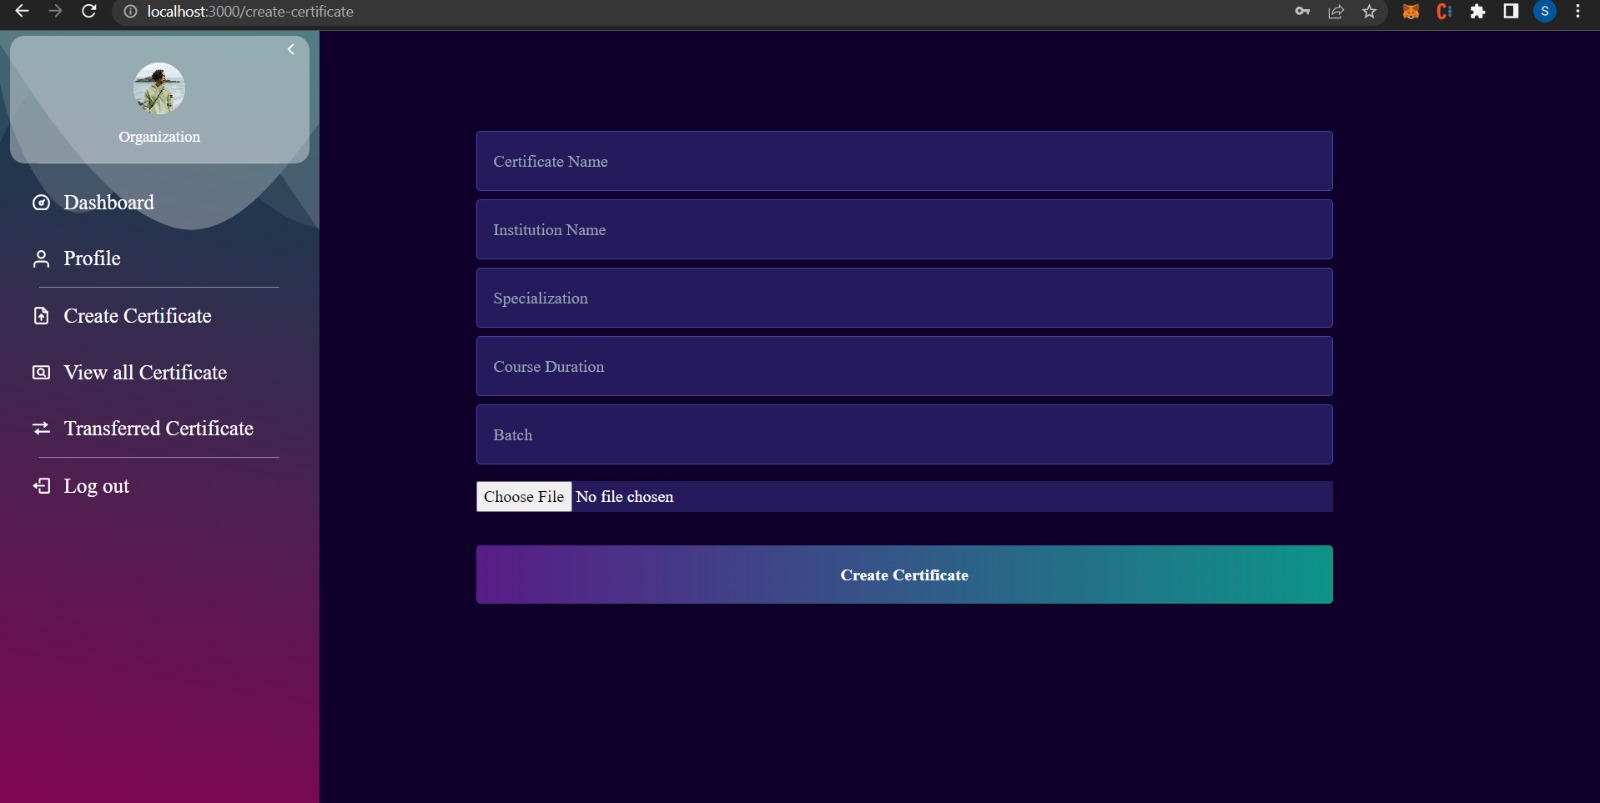This screenshot has width=1600, height=803.
Task: Submit the form with the Create Certificate button
Action: [x=904, y=575]
